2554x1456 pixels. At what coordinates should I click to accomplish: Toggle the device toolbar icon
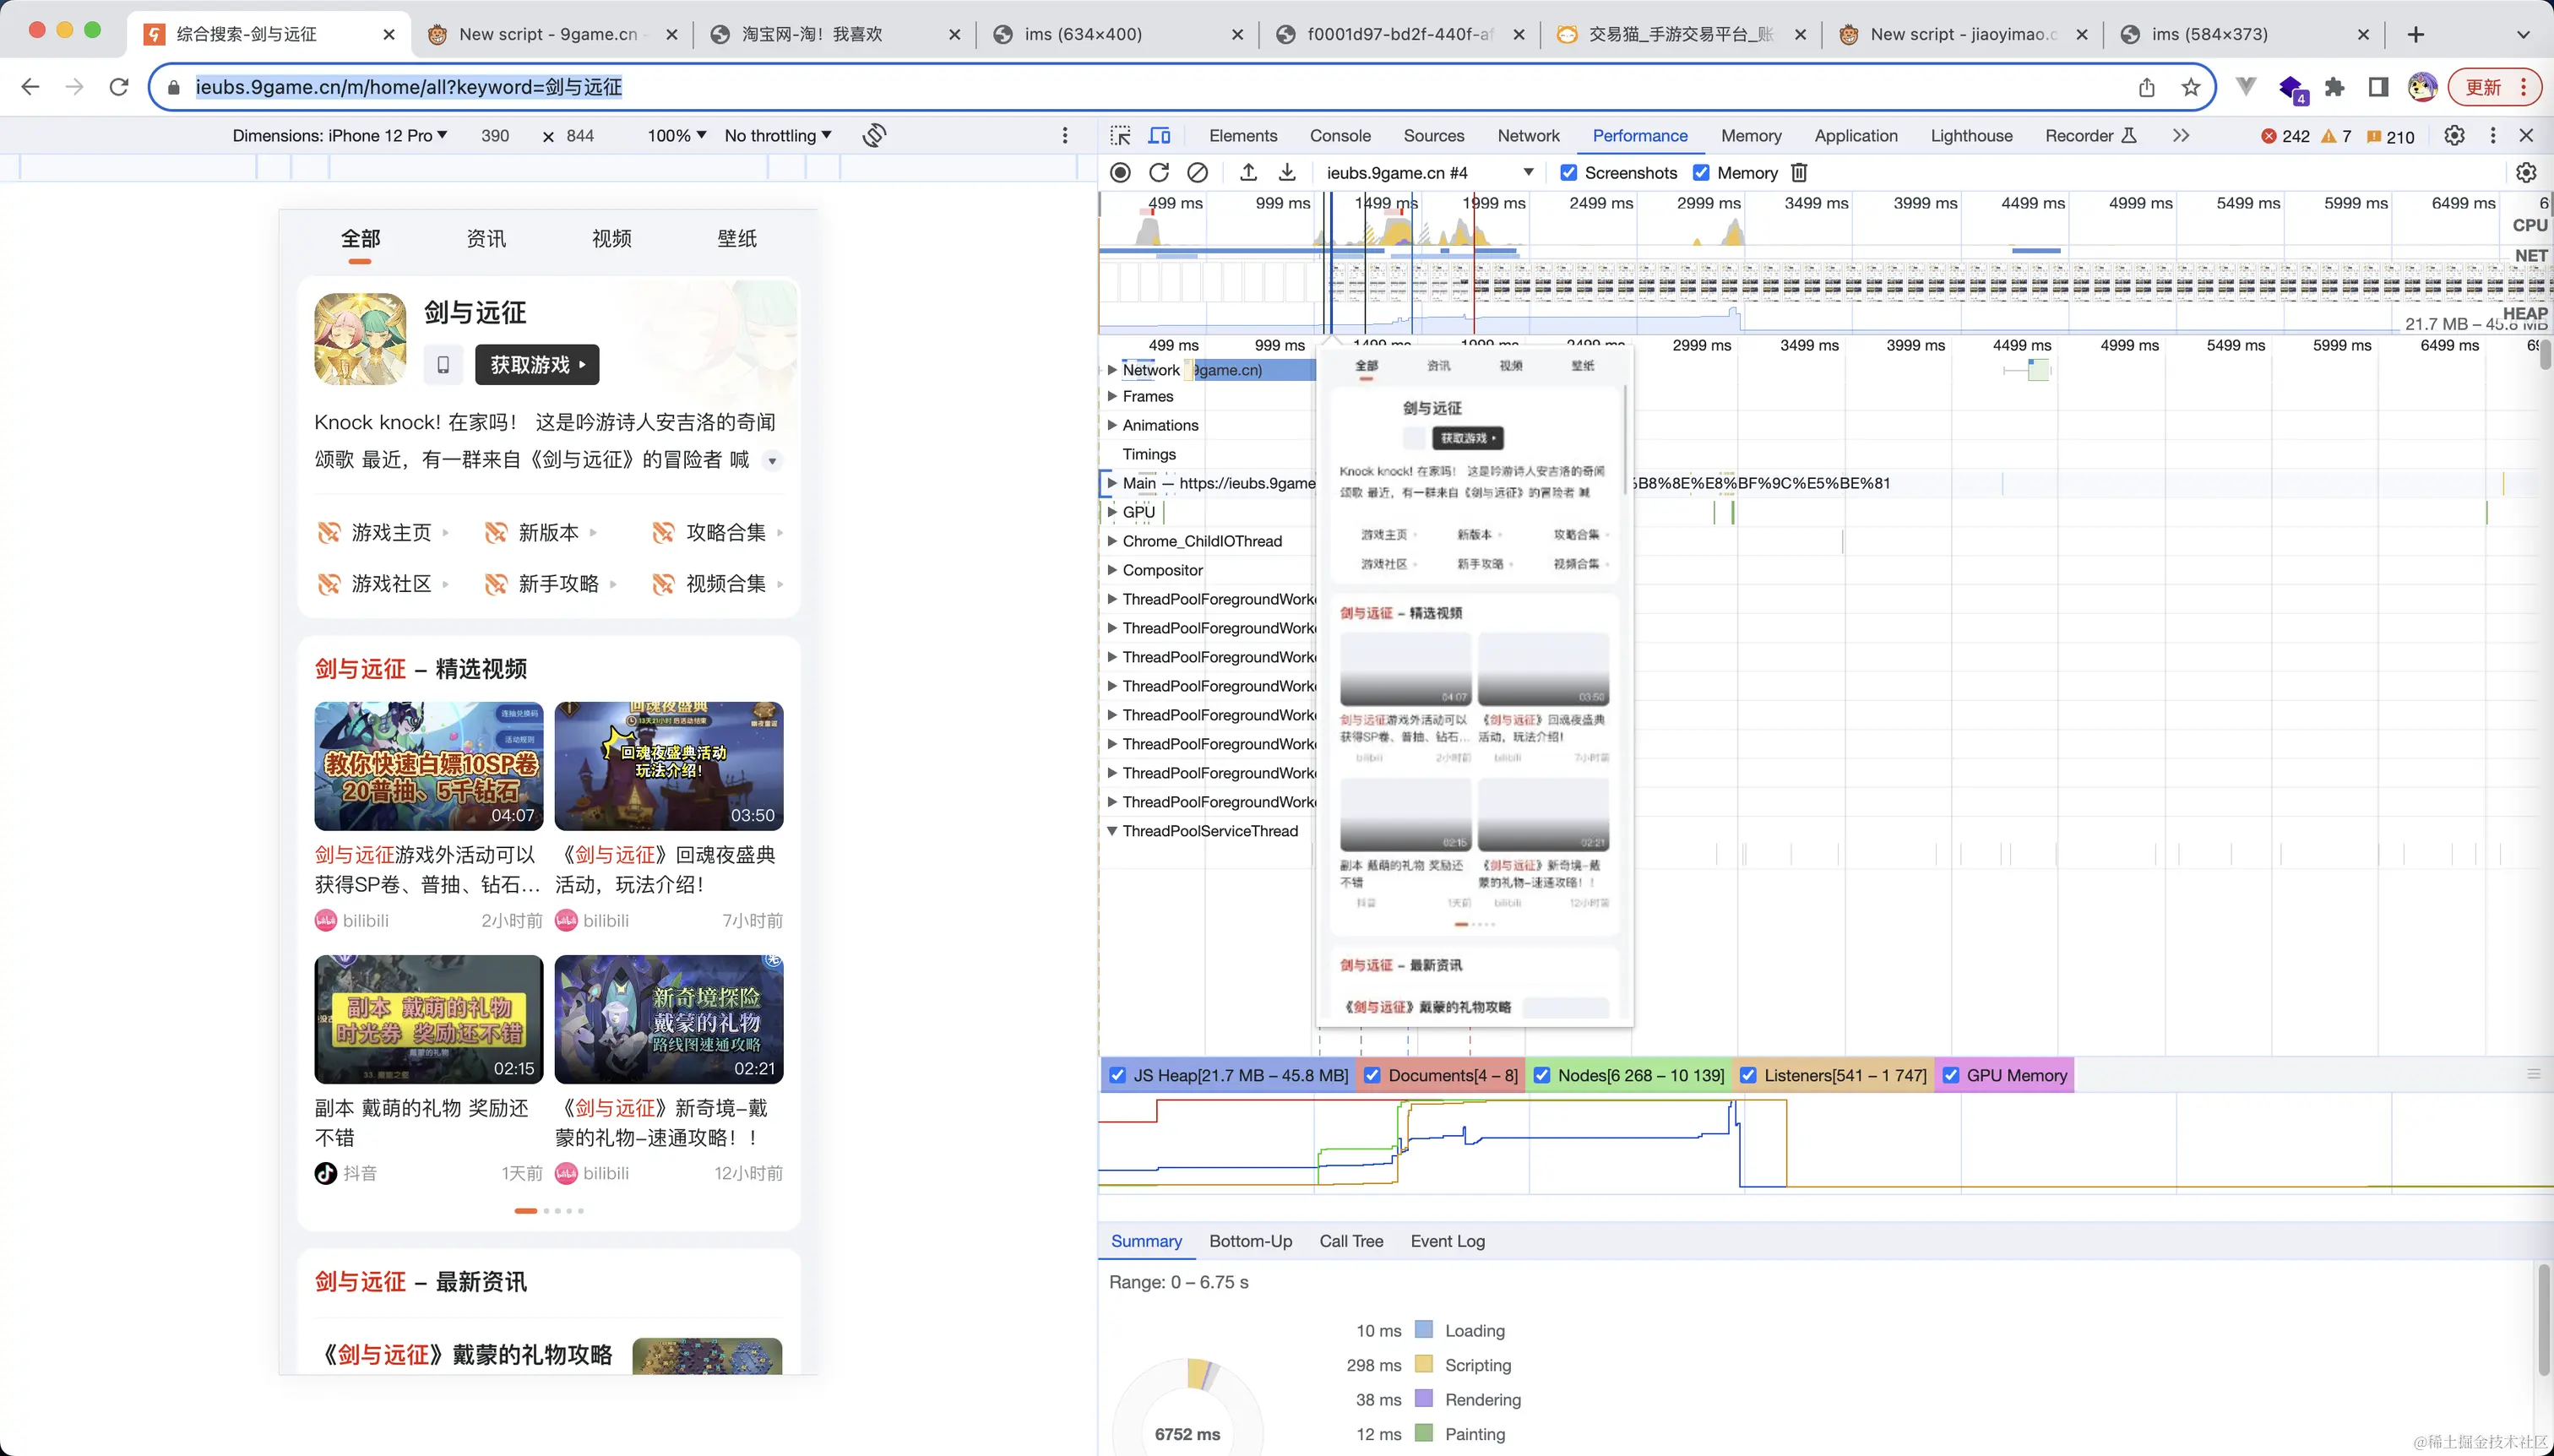point(1159,136)
